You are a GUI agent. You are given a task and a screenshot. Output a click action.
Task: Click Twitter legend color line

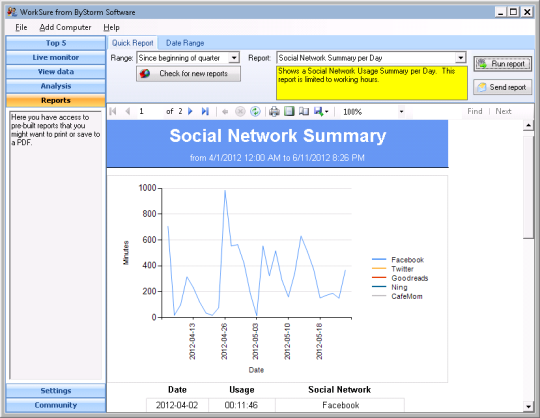click(379, 269)
